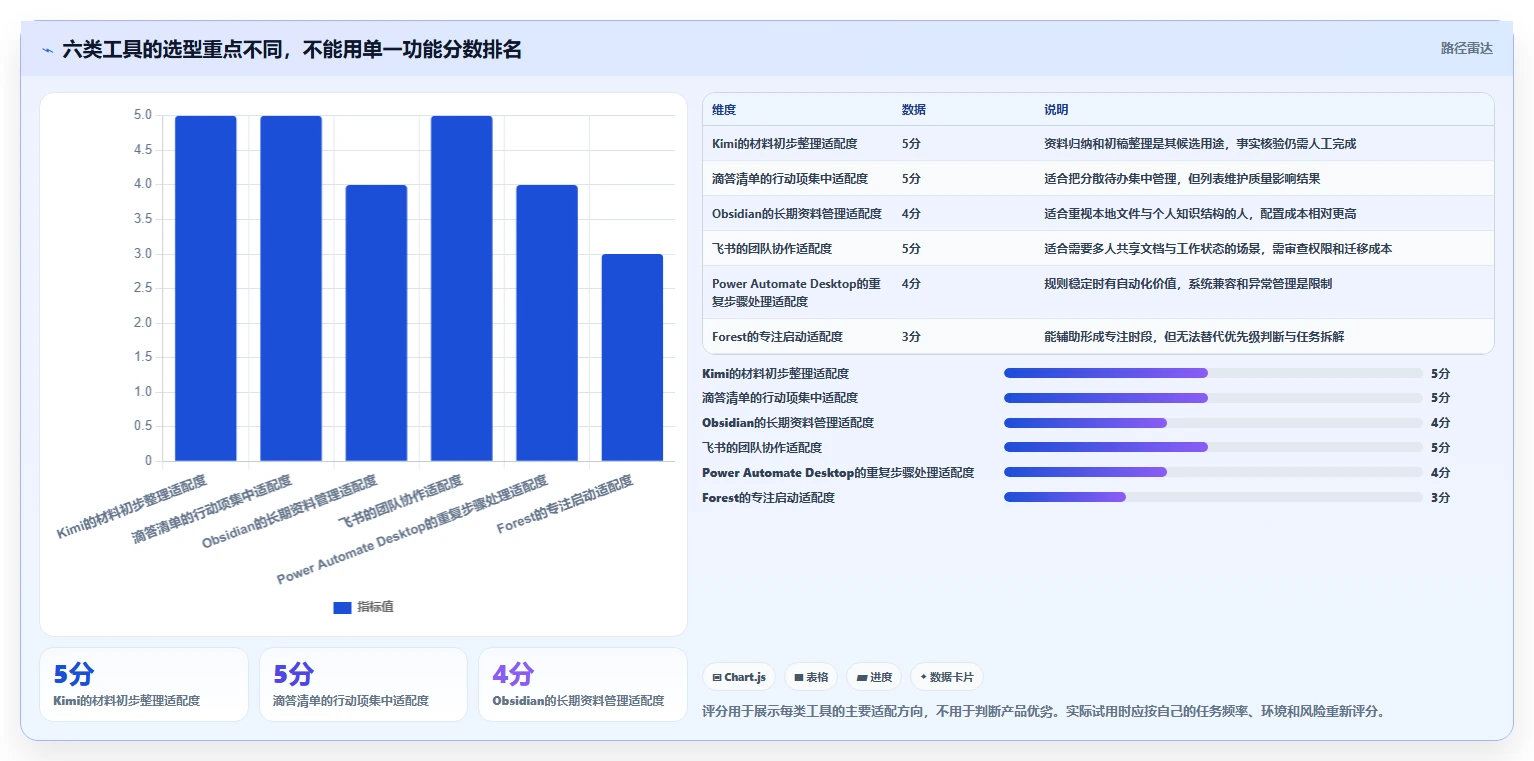Click the 路径雷达 label in the header
The height and width of the screenshot is (761, 1534).
click(1466, 48)
